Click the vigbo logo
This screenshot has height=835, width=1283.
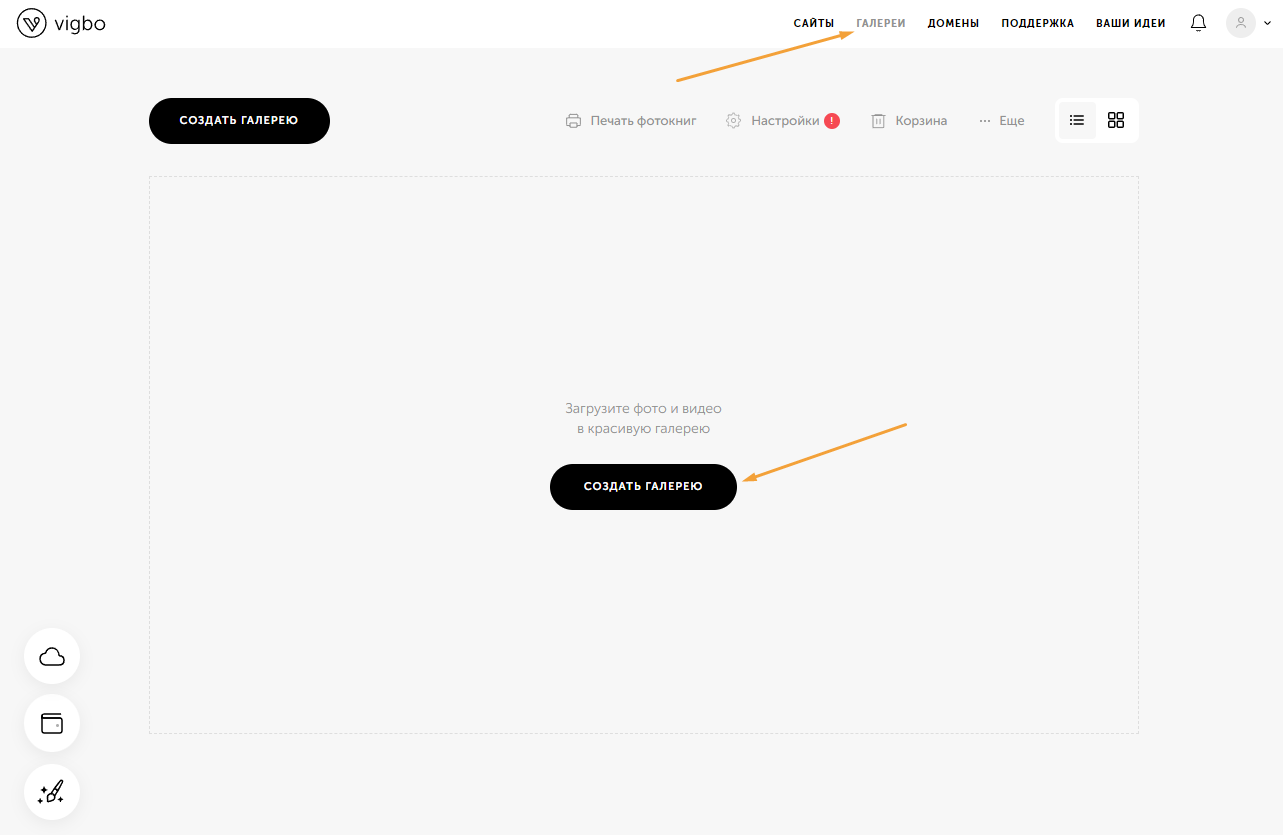pos(61,23)
